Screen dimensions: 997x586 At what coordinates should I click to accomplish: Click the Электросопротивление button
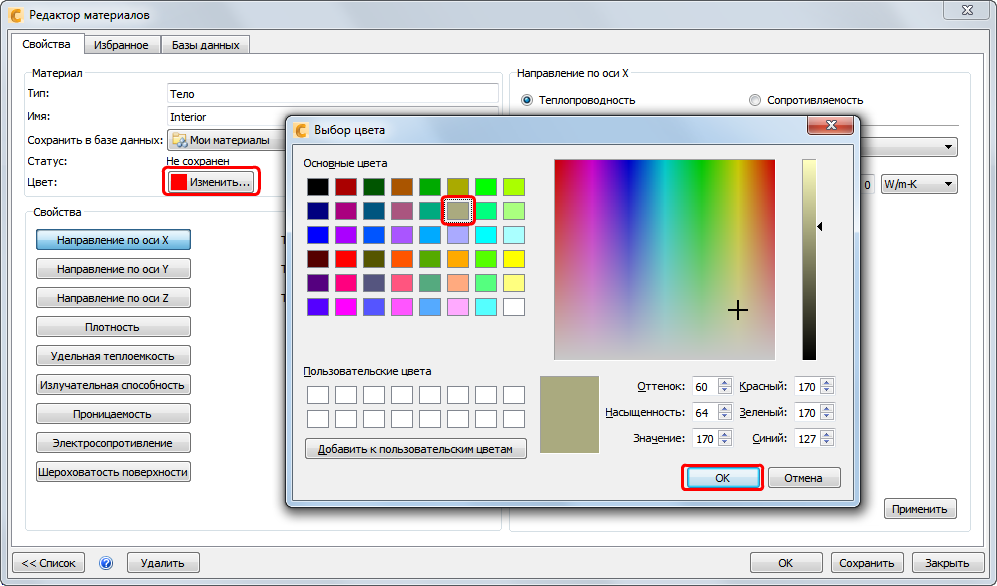click(113, 443)
